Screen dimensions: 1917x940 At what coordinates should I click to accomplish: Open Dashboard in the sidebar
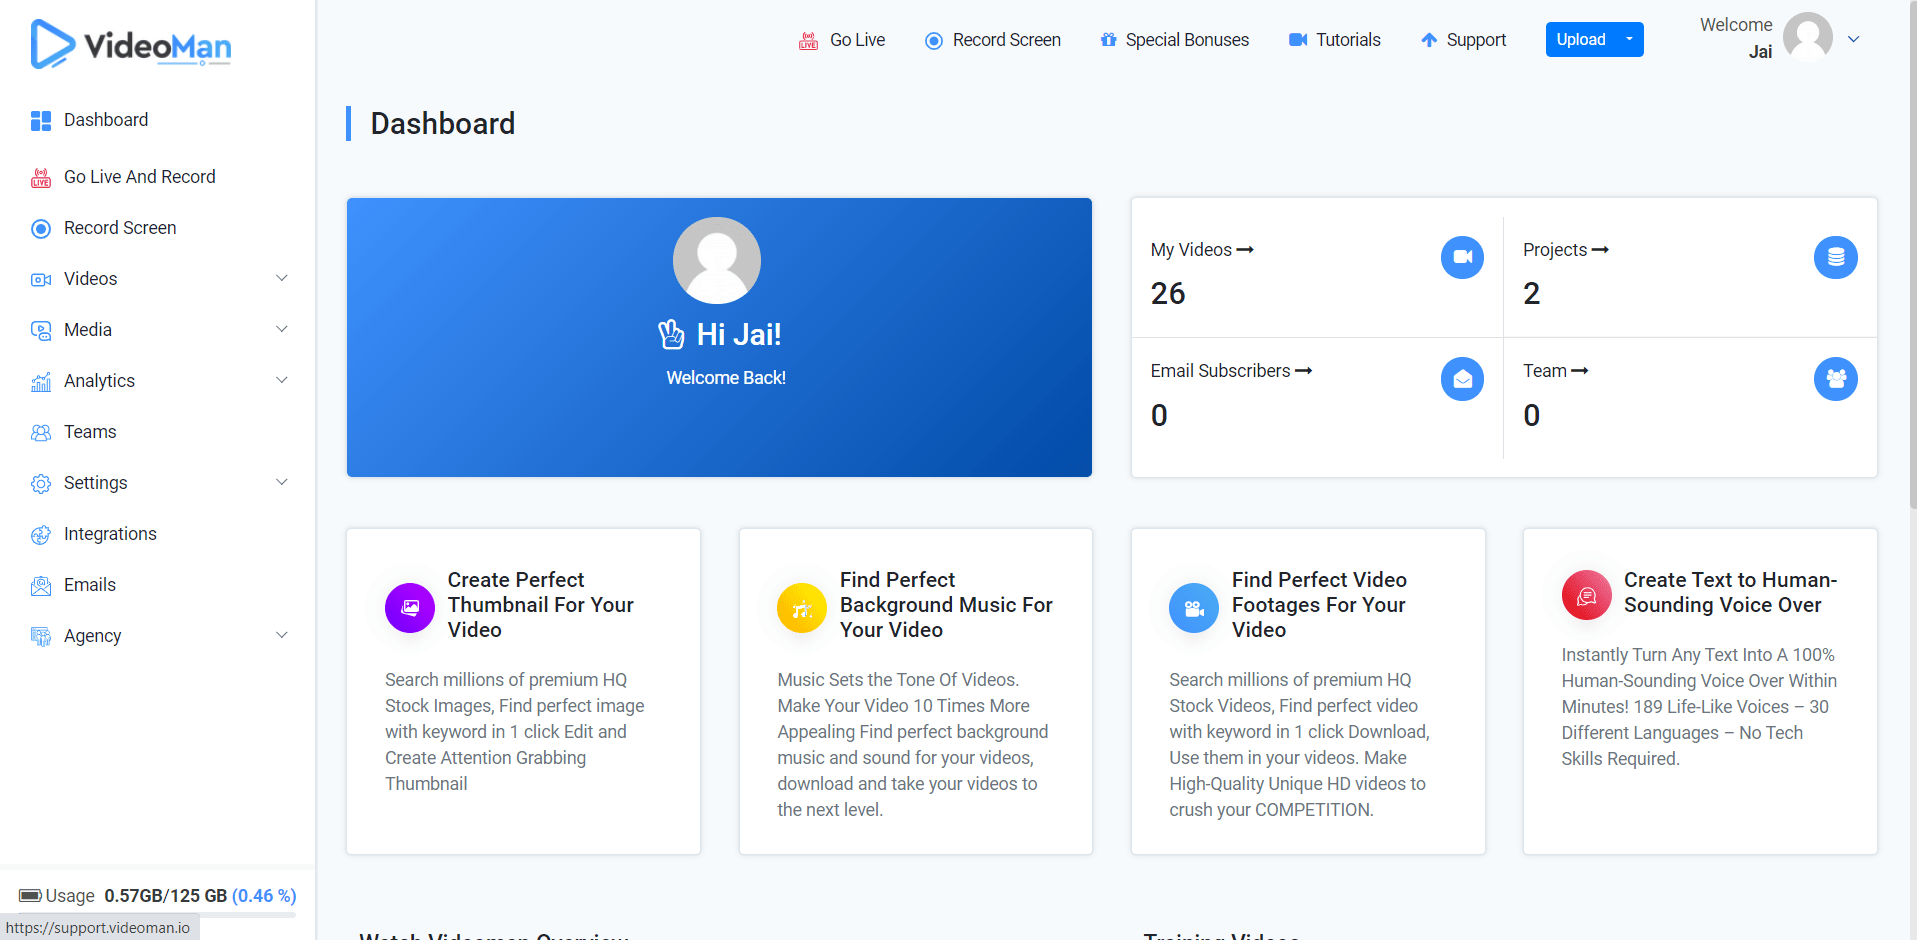tap(106, 120)
